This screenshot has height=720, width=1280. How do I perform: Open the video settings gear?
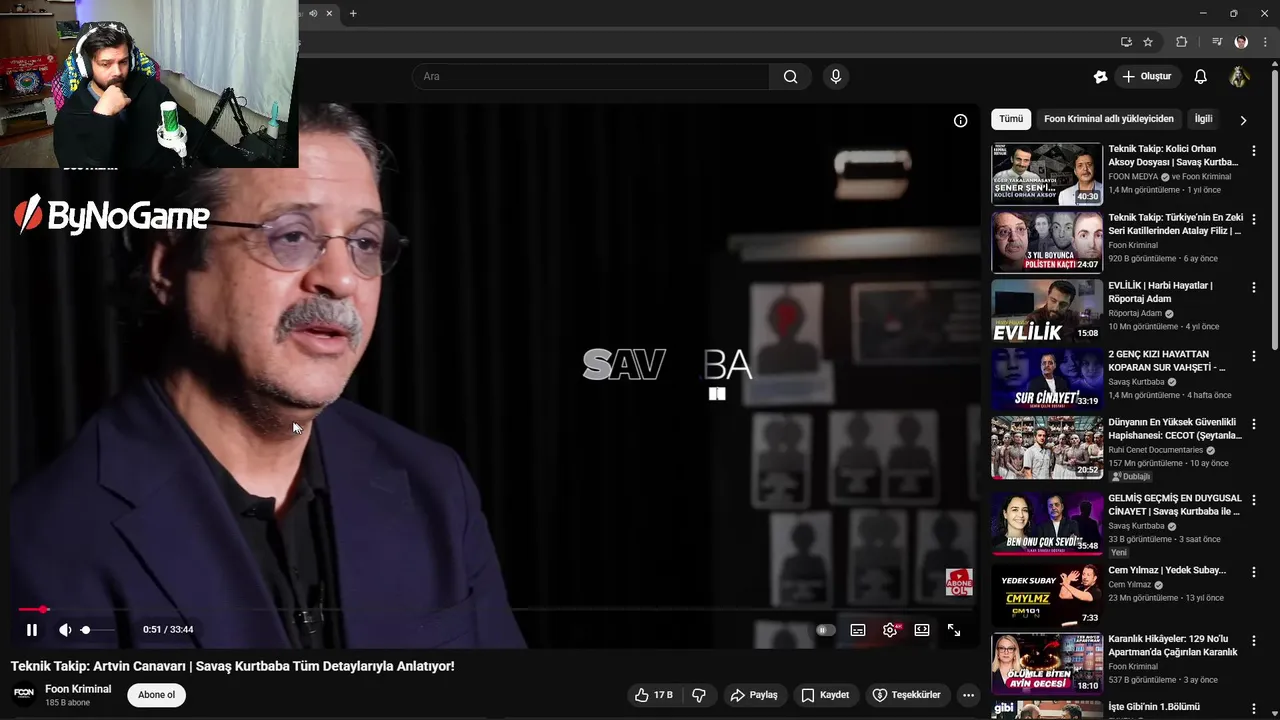(x=890, y=630)
